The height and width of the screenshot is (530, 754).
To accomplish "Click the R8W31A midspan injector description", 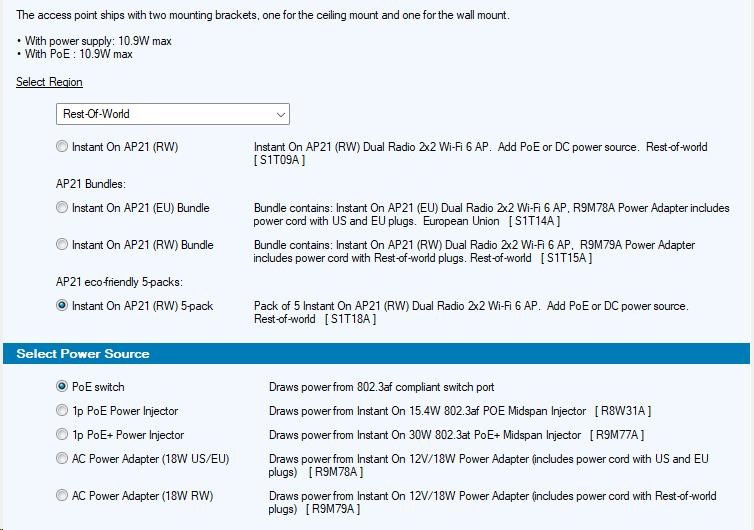I will coord(459,411).
